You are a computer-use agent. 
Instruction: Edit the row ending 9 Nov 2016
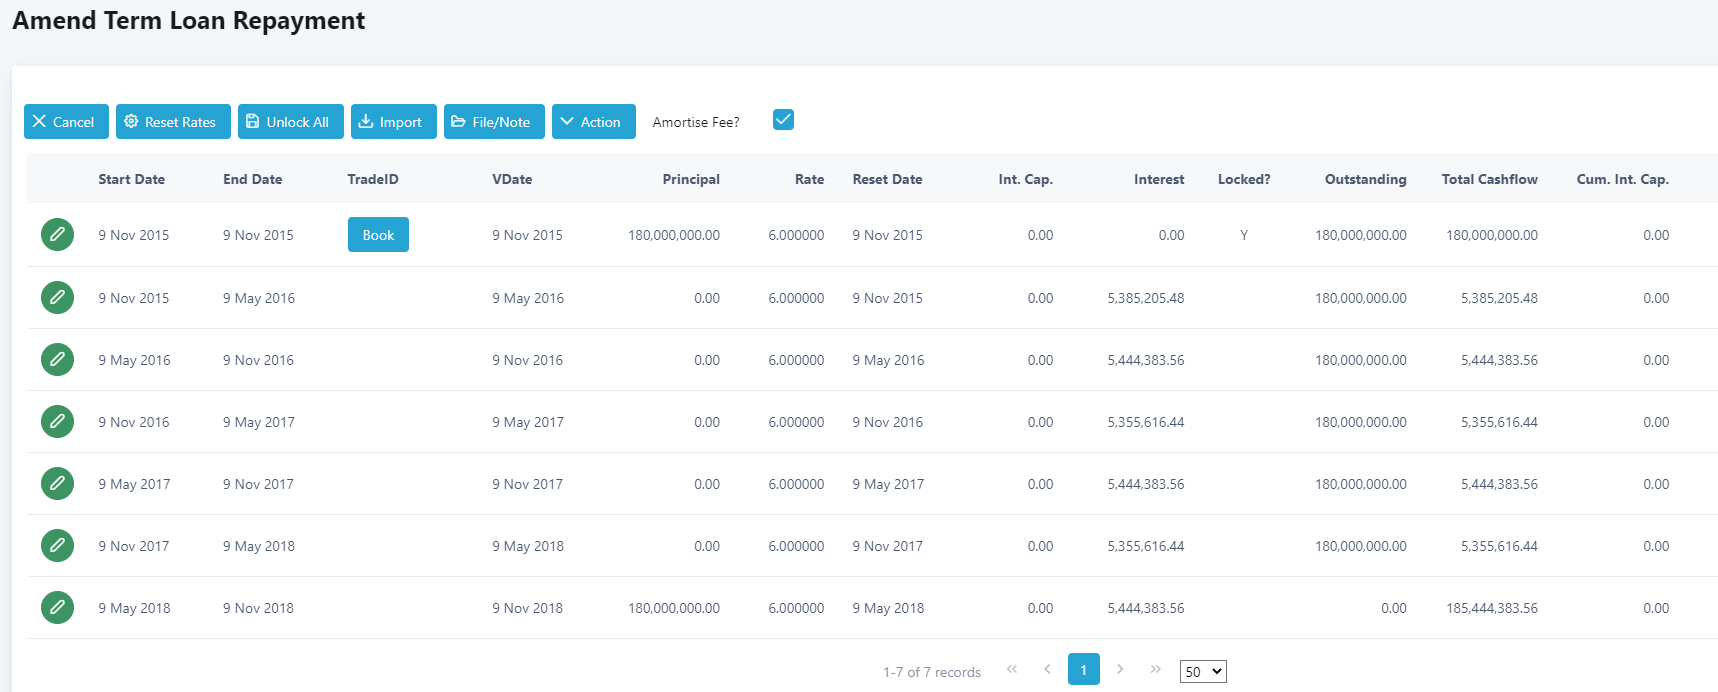coord(57,360)
